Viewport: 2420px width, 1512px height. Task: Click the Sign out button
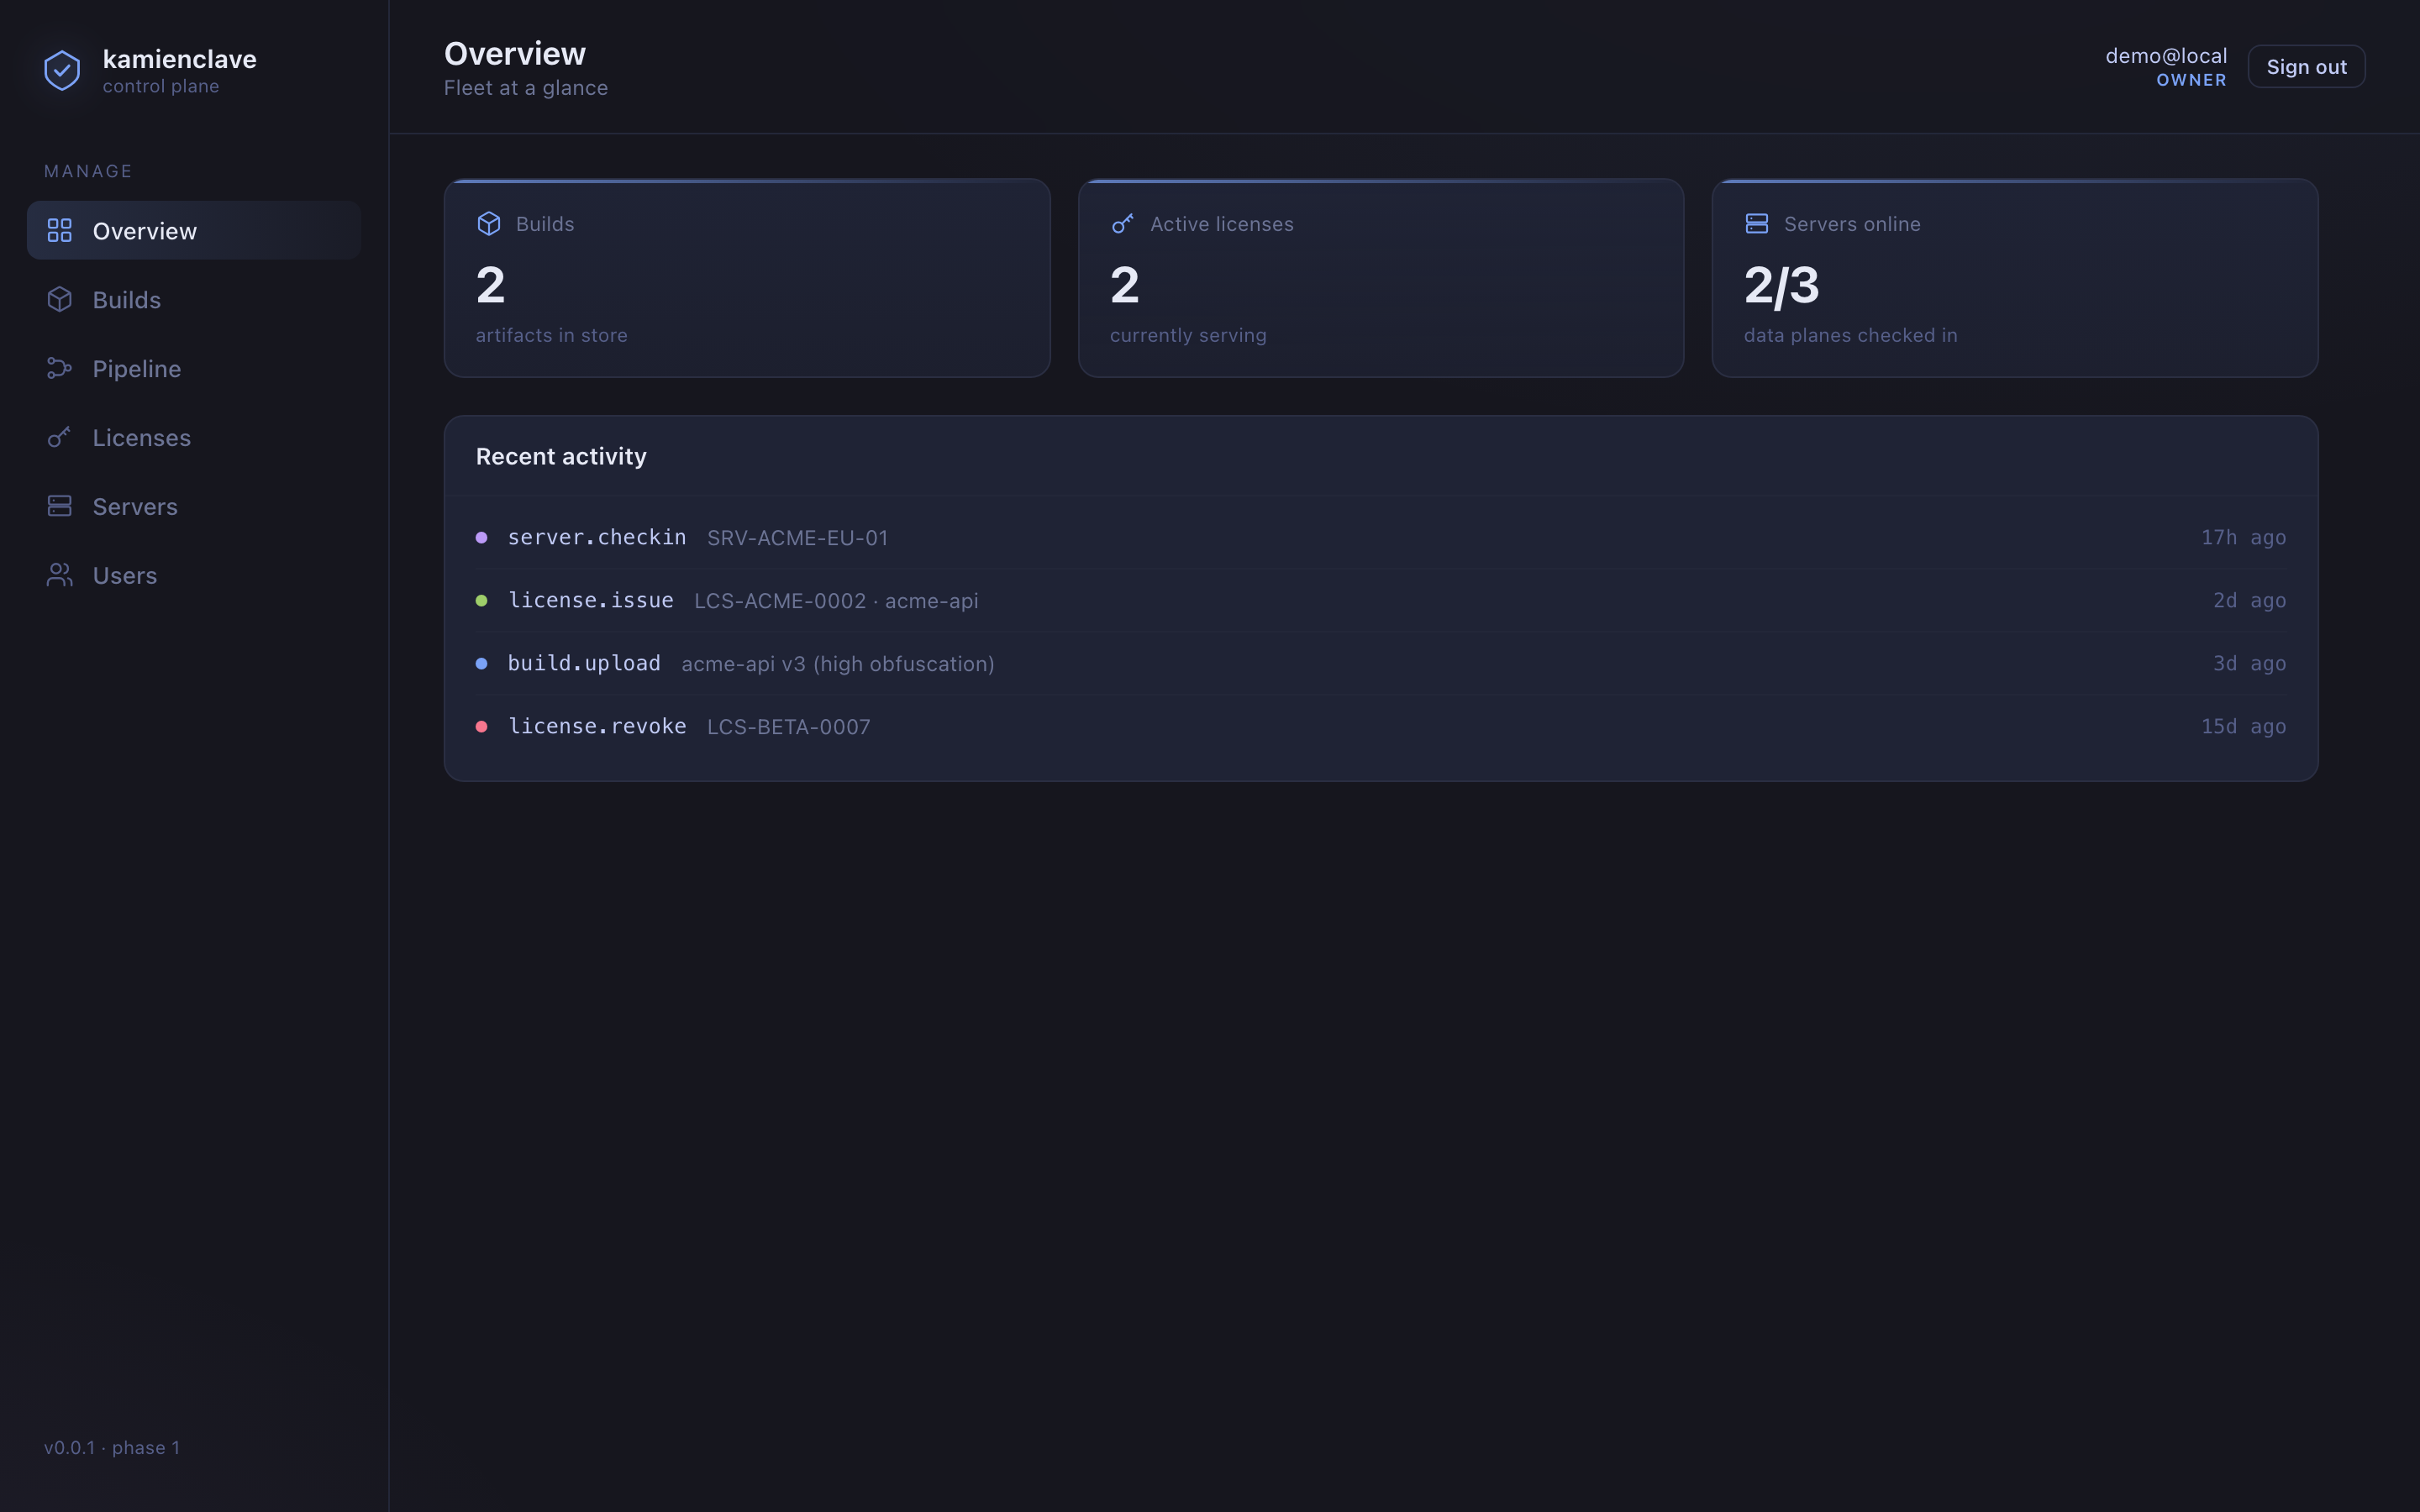pos(2306,66)
